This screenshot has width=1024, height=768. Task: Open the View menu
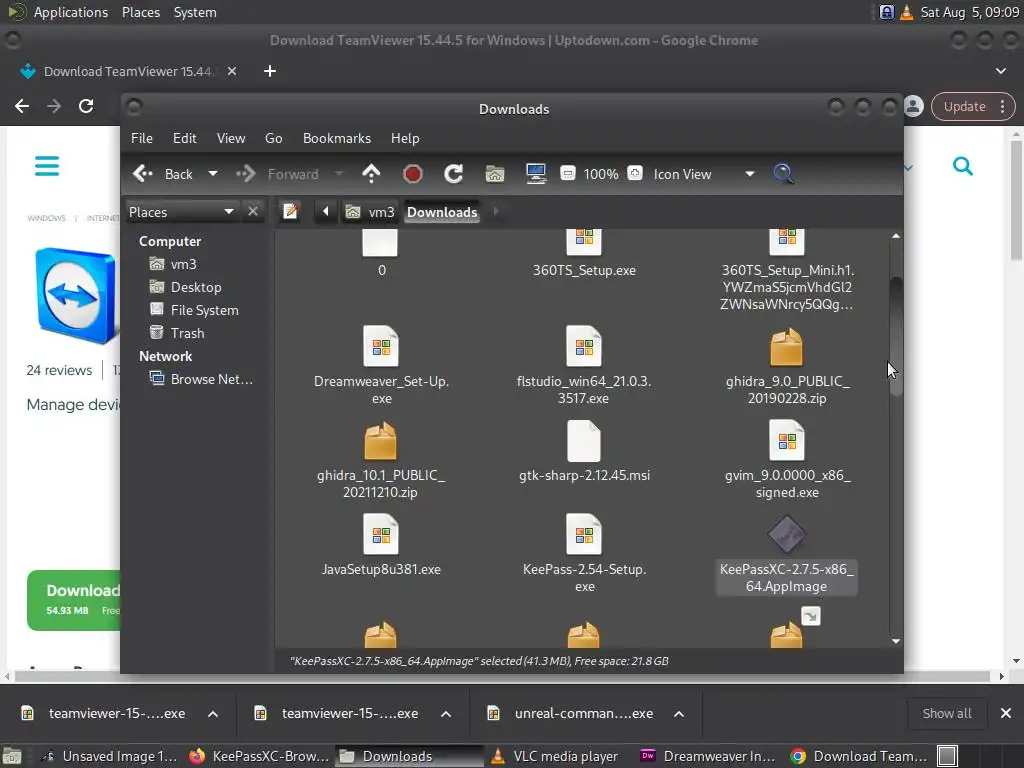click(x=231, y=138)
